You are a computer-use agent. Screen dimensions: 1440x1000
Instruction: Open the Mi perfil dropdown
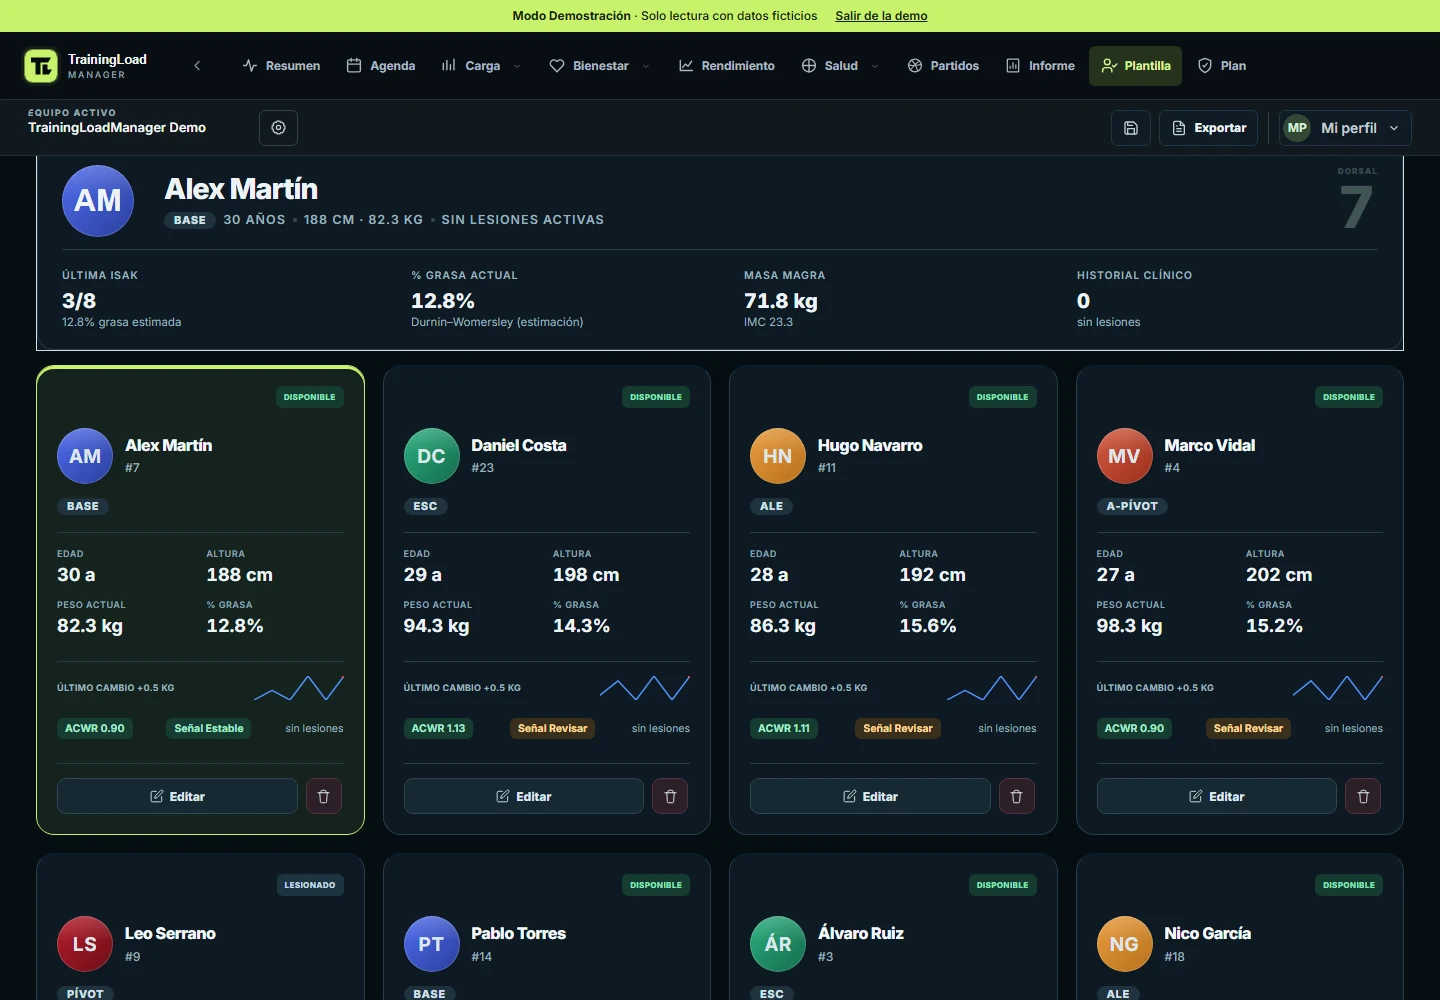1345,128
